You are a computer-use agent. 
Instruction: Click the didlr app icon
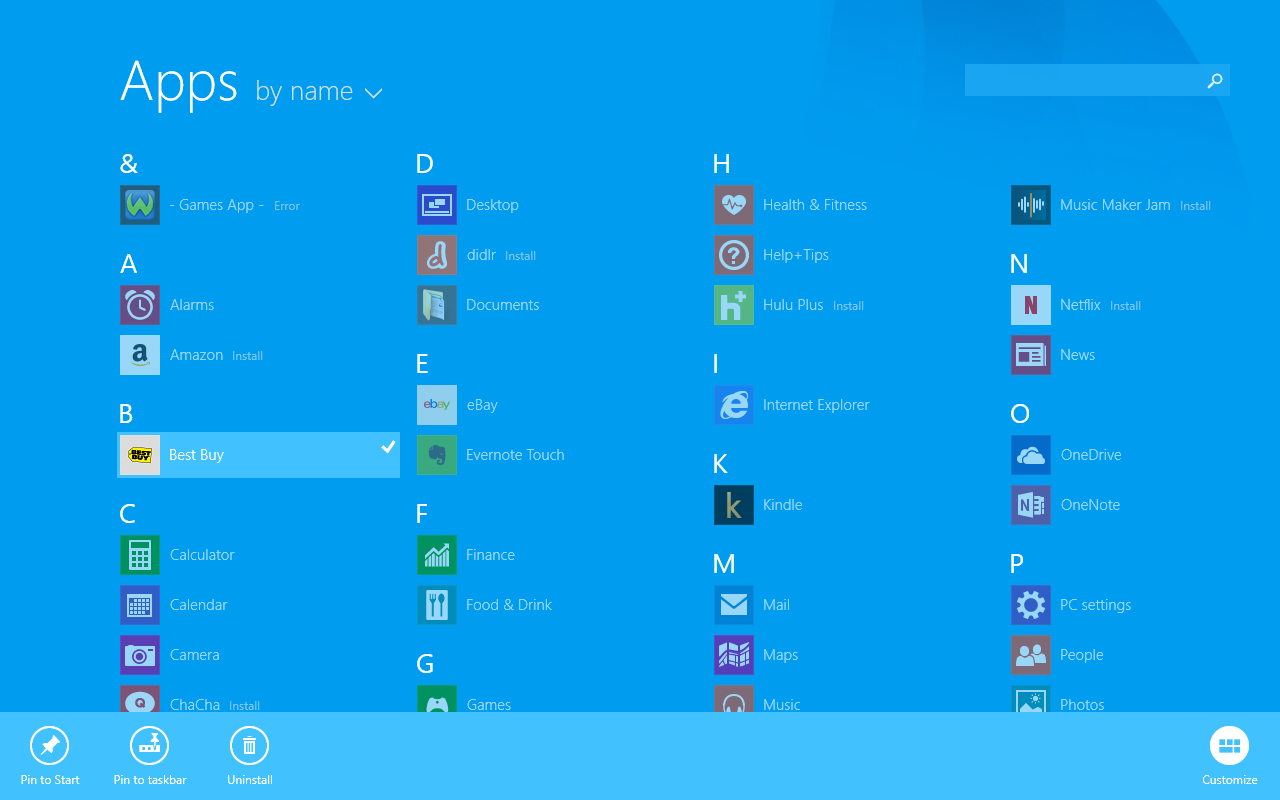tap(437, 255)
